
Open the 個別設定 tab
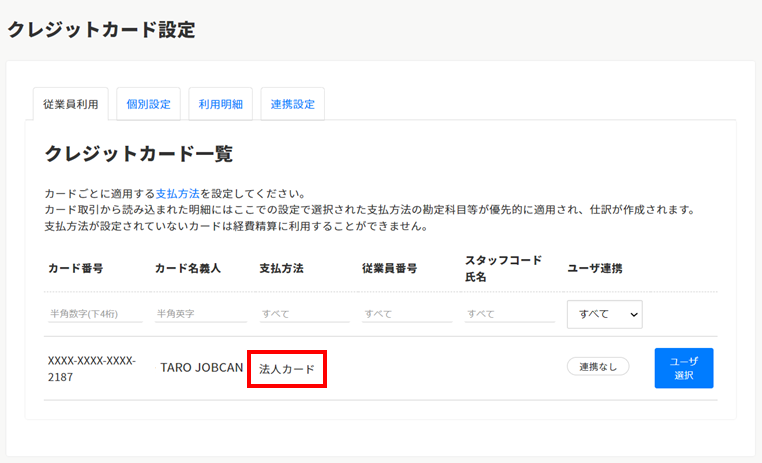pyautogui.click(x=149, y=104)
